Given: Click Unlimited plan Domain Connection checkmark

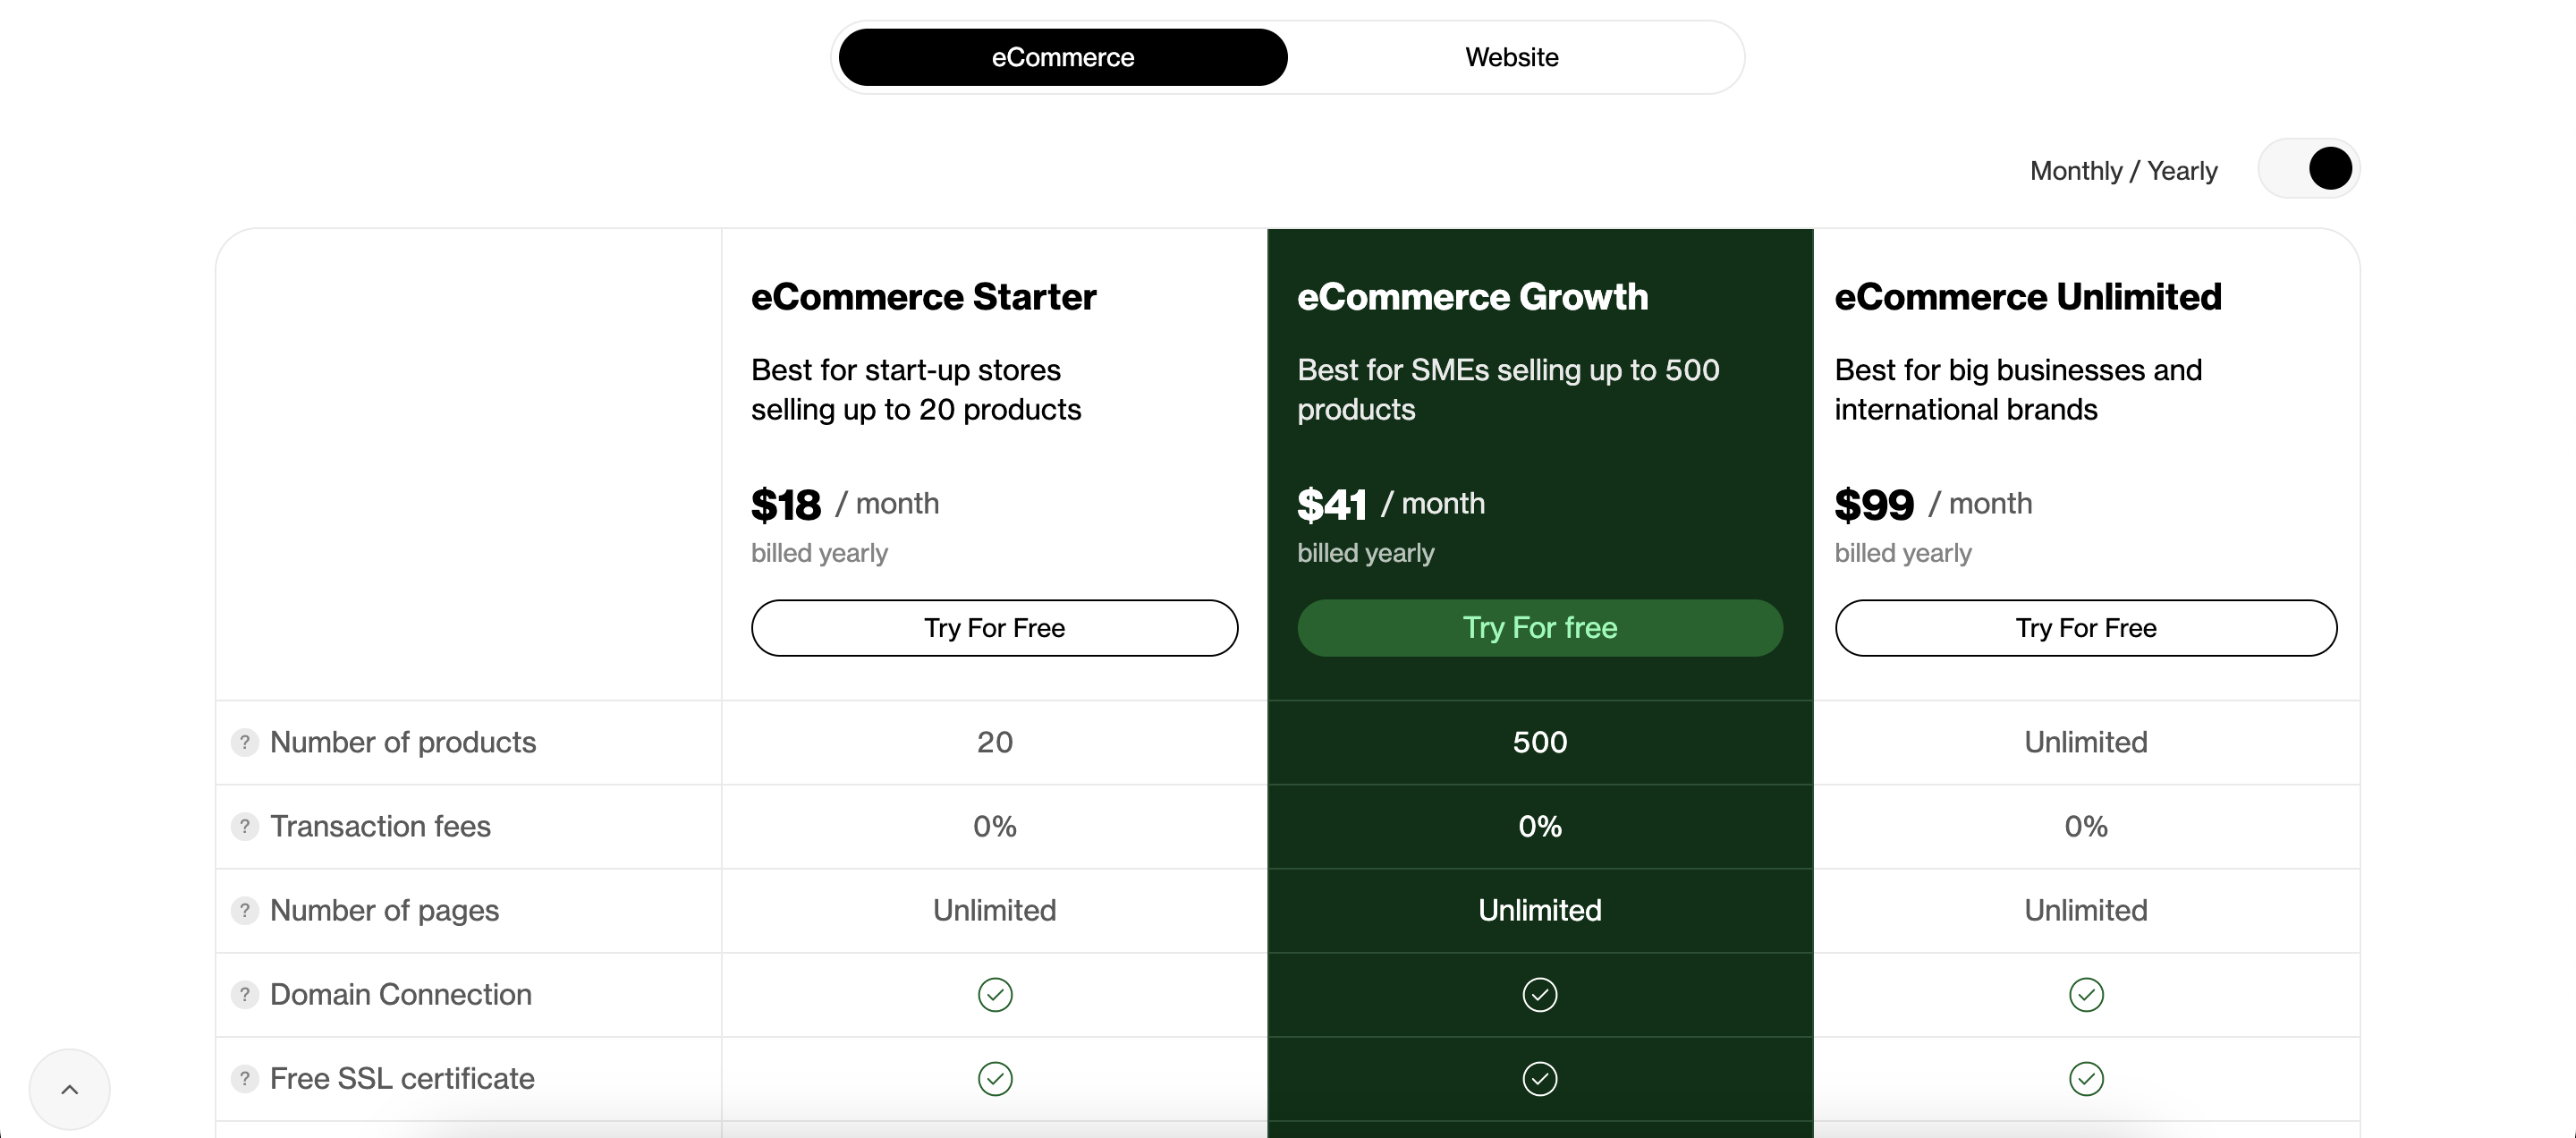Looking at the screenshot, I should click(2086, 994).
